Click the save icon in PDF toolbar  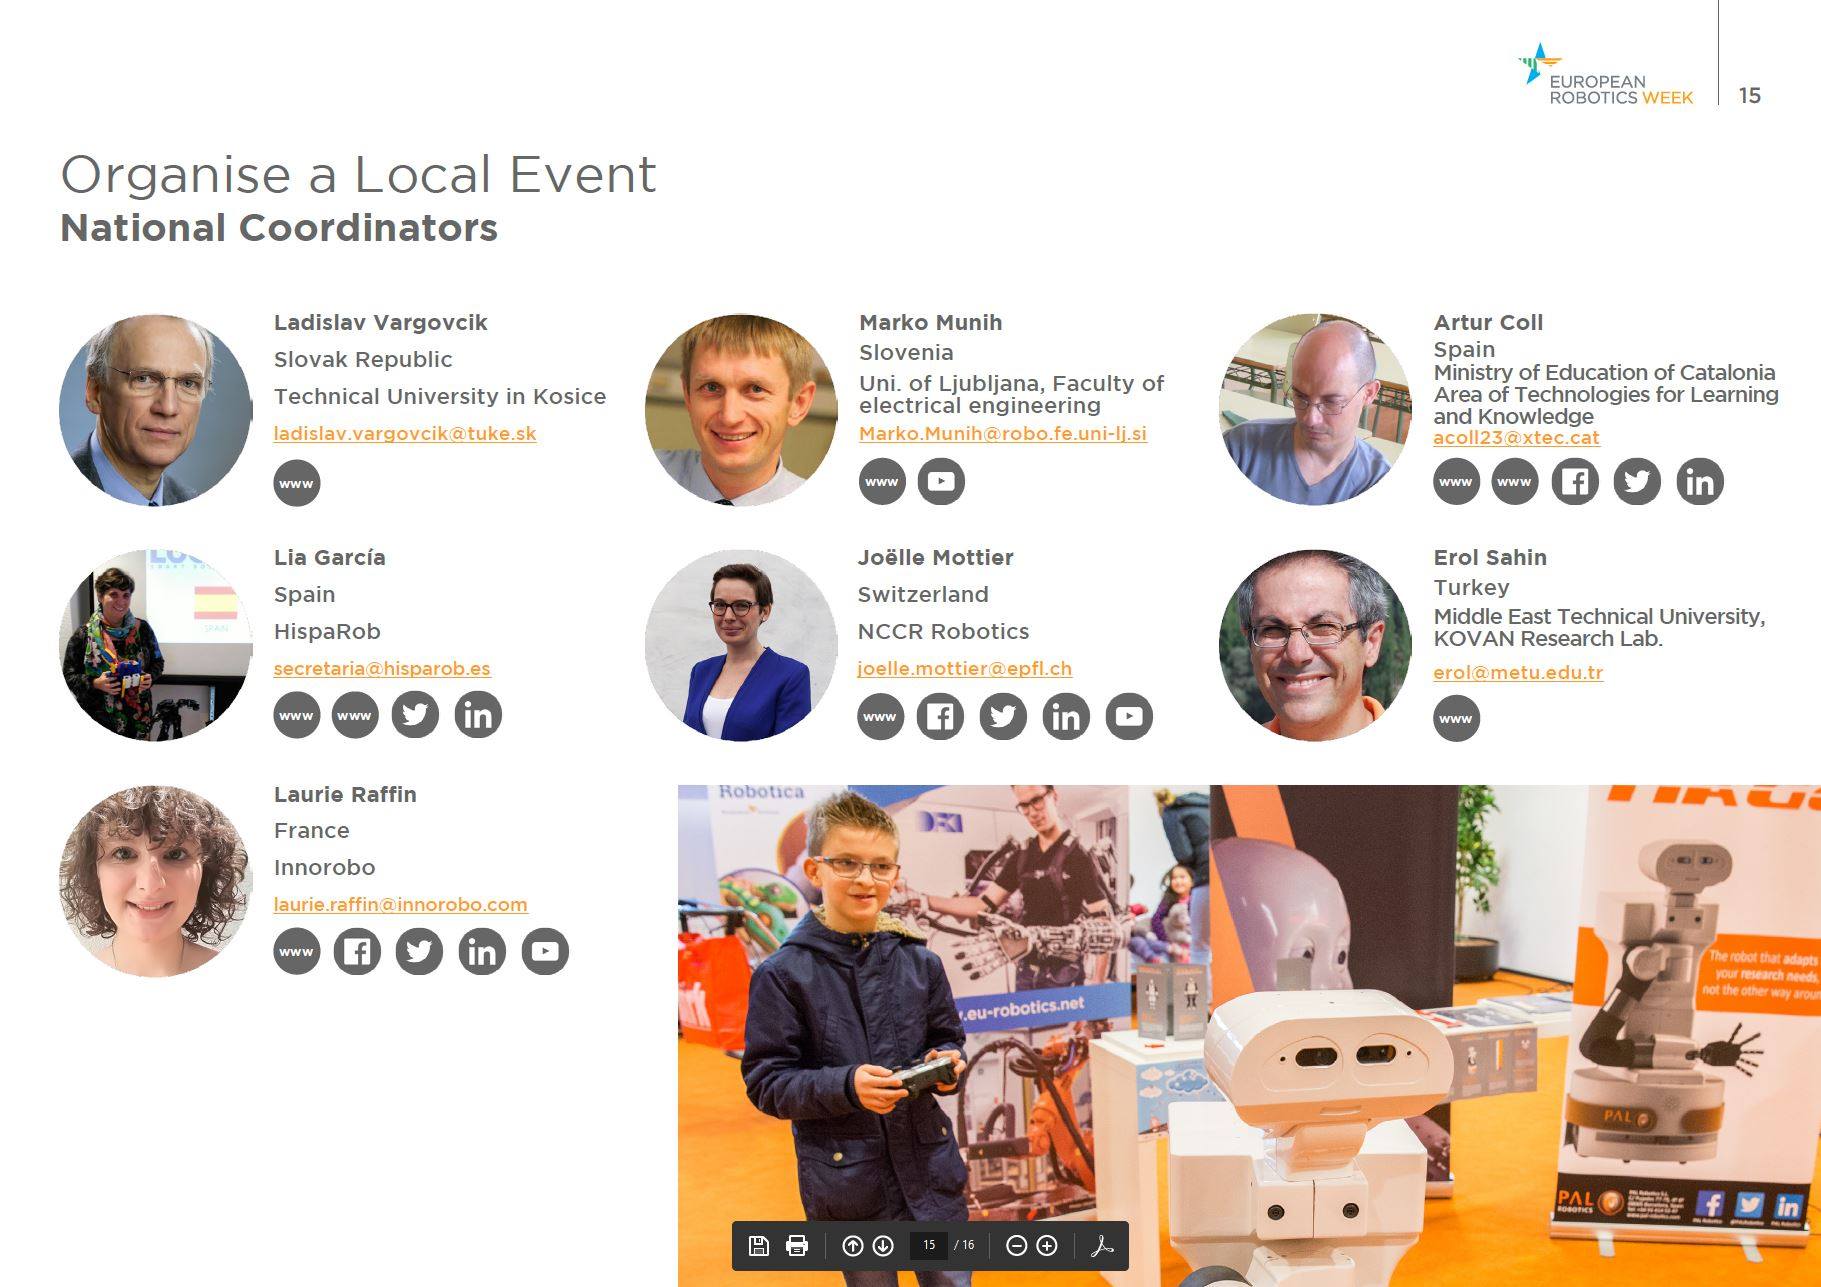coord(758,1245)
